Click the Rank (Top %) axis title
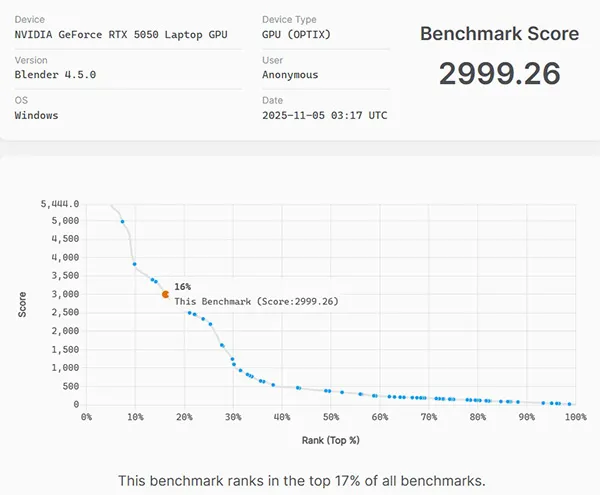 [x=331, y=439]
